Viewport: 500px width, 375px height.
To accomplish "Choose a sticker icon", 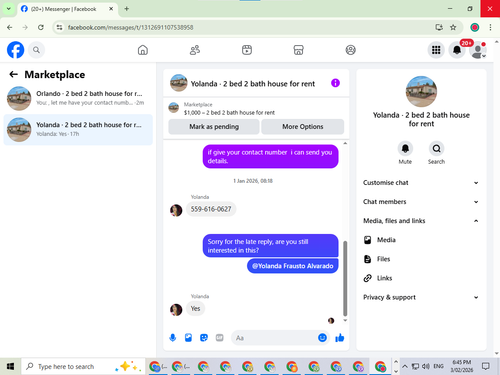I will pos(204,338).
